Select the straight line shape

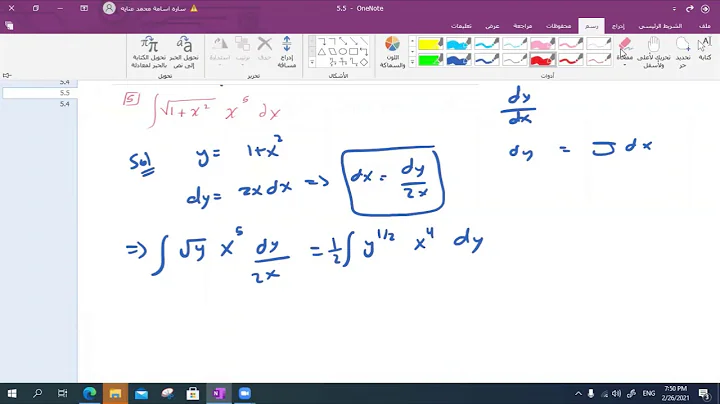[364, 41]
